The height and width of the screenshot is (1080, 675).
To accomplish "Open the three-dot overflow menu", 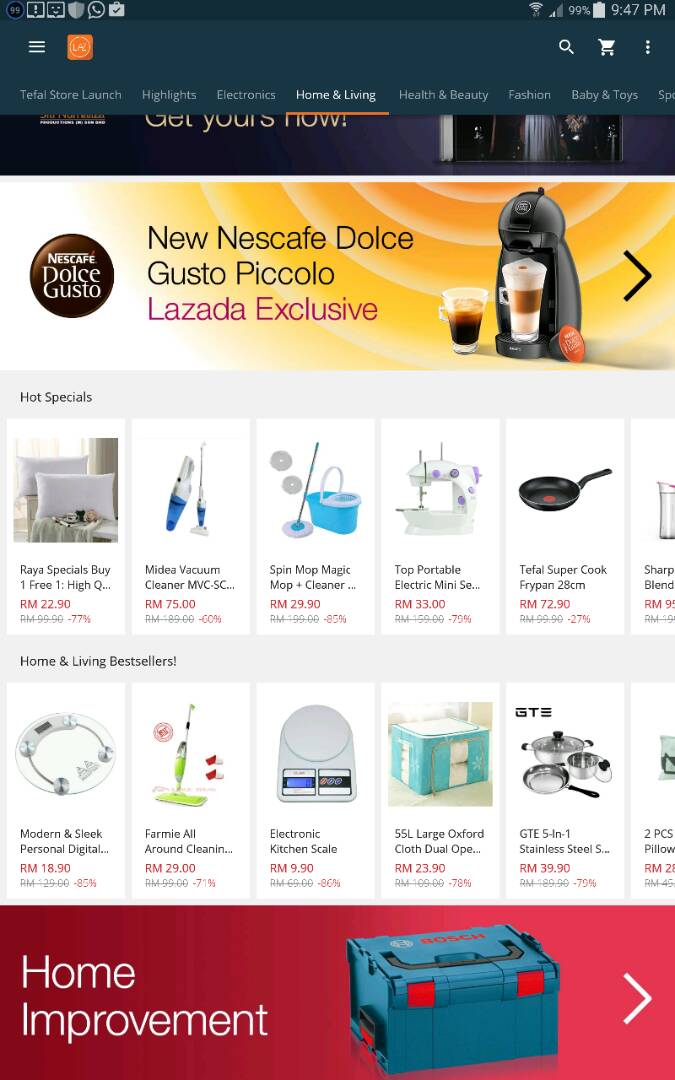I will point(647,47).
